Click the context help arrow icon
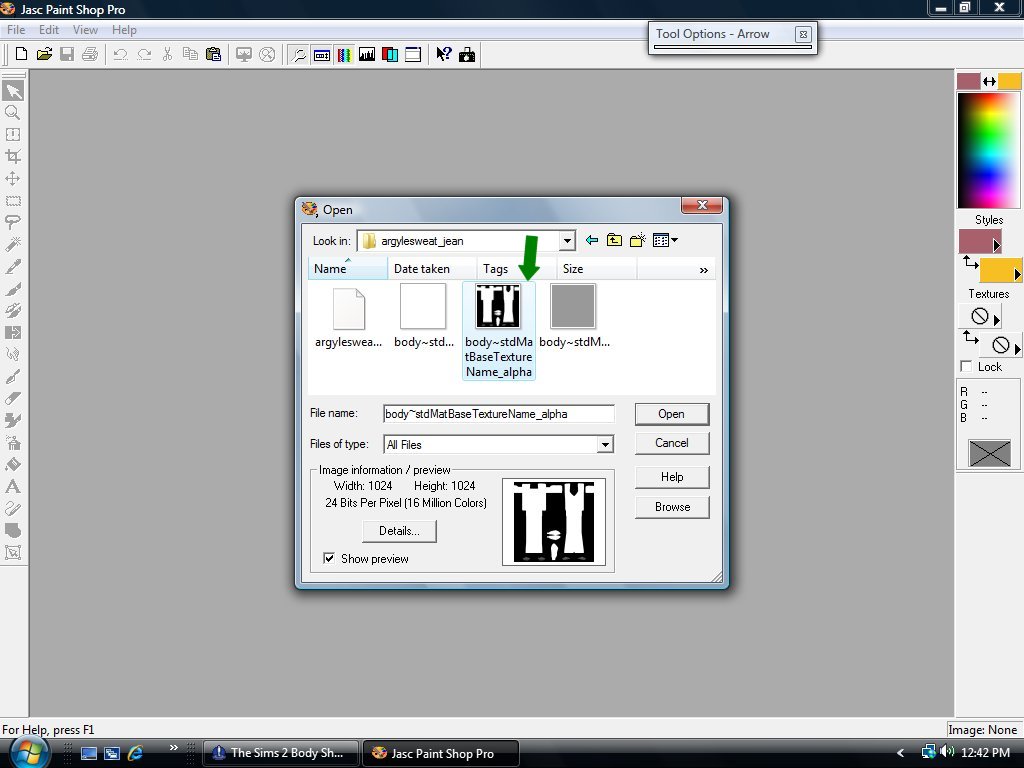The width and height of the screenshot is (1024, 768). [x=443, y=55]
